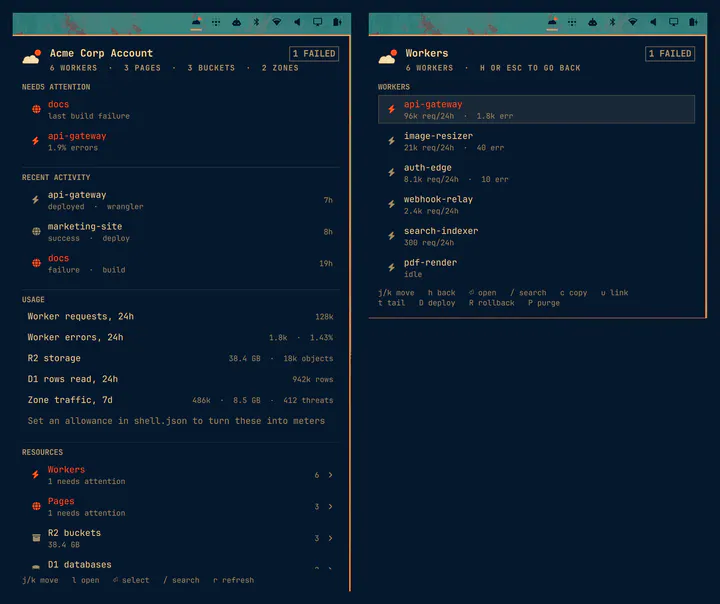Screen dimensions: 720x604
Task: Click the volume icon in left panel top bar
Action: [x=297, y=22]
